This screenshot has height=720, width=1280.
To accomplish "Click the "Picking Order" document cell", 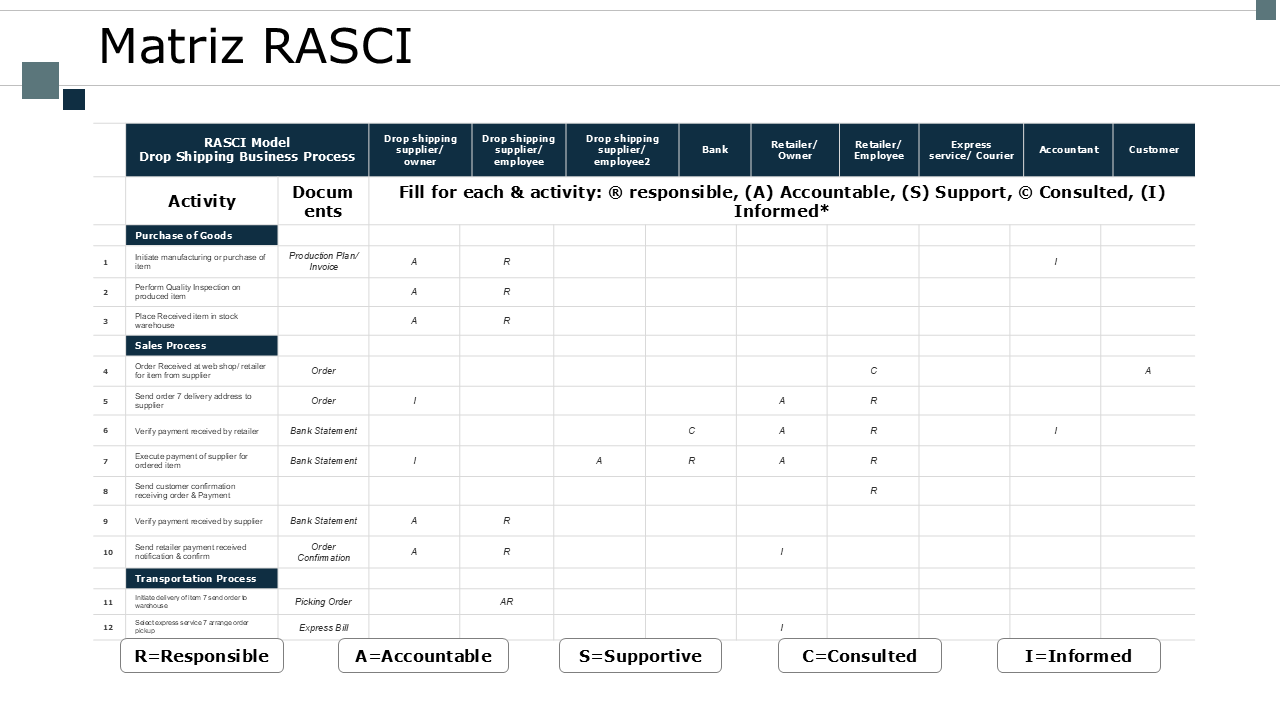I will (x=323, y=602).
